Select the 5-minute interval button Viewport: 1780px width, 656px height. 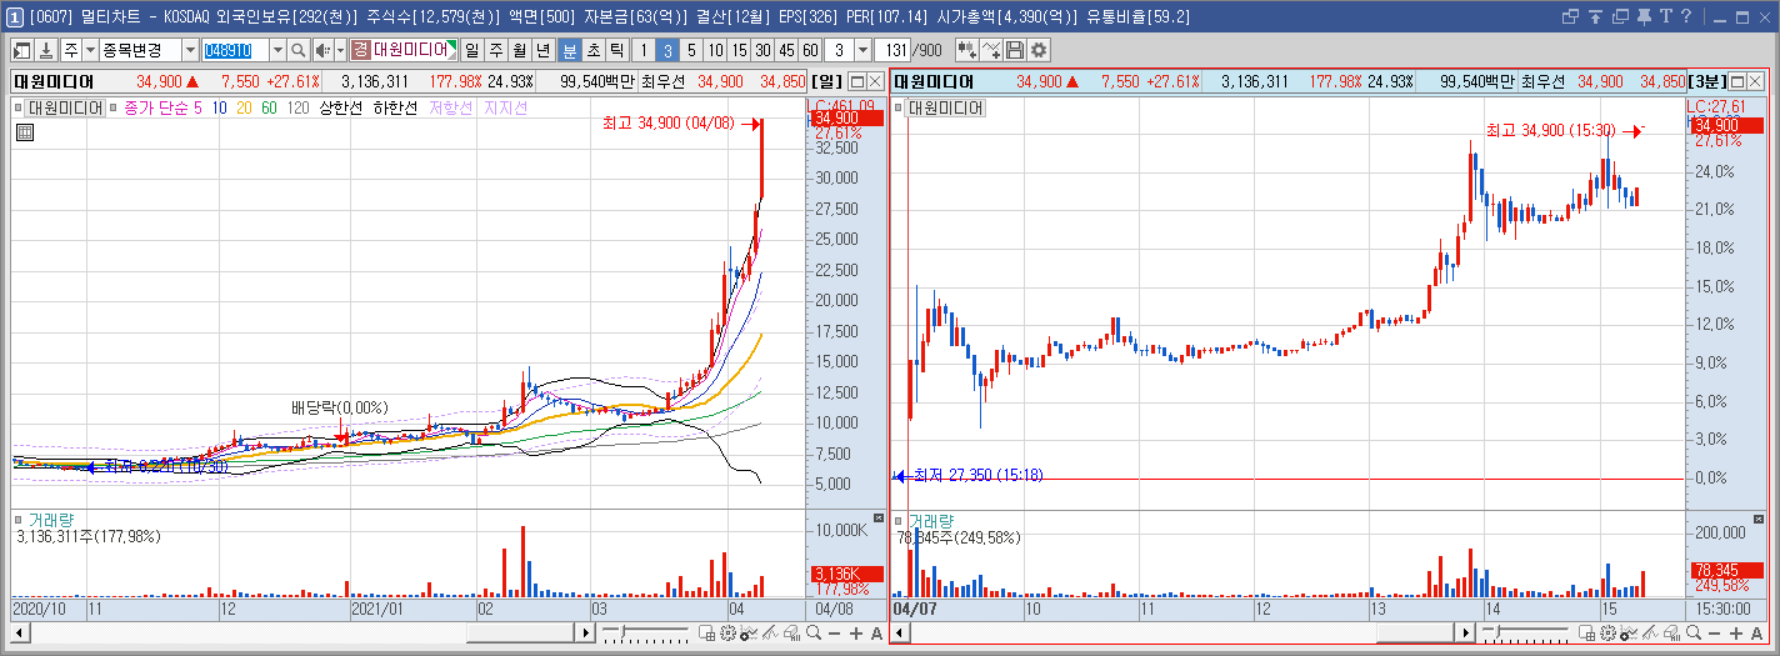691,50
